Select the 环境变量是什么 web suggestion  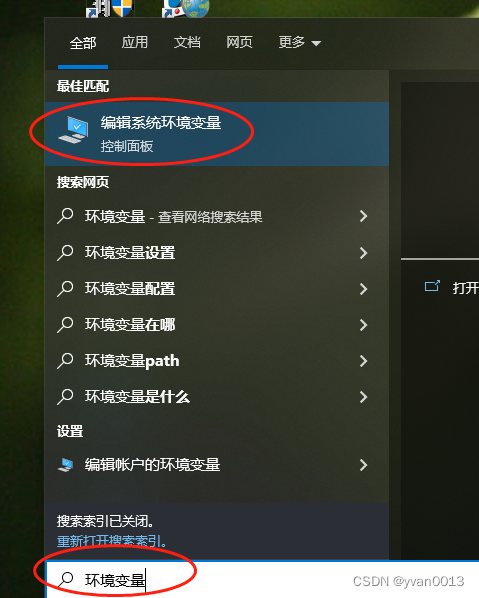pos(217,397)
